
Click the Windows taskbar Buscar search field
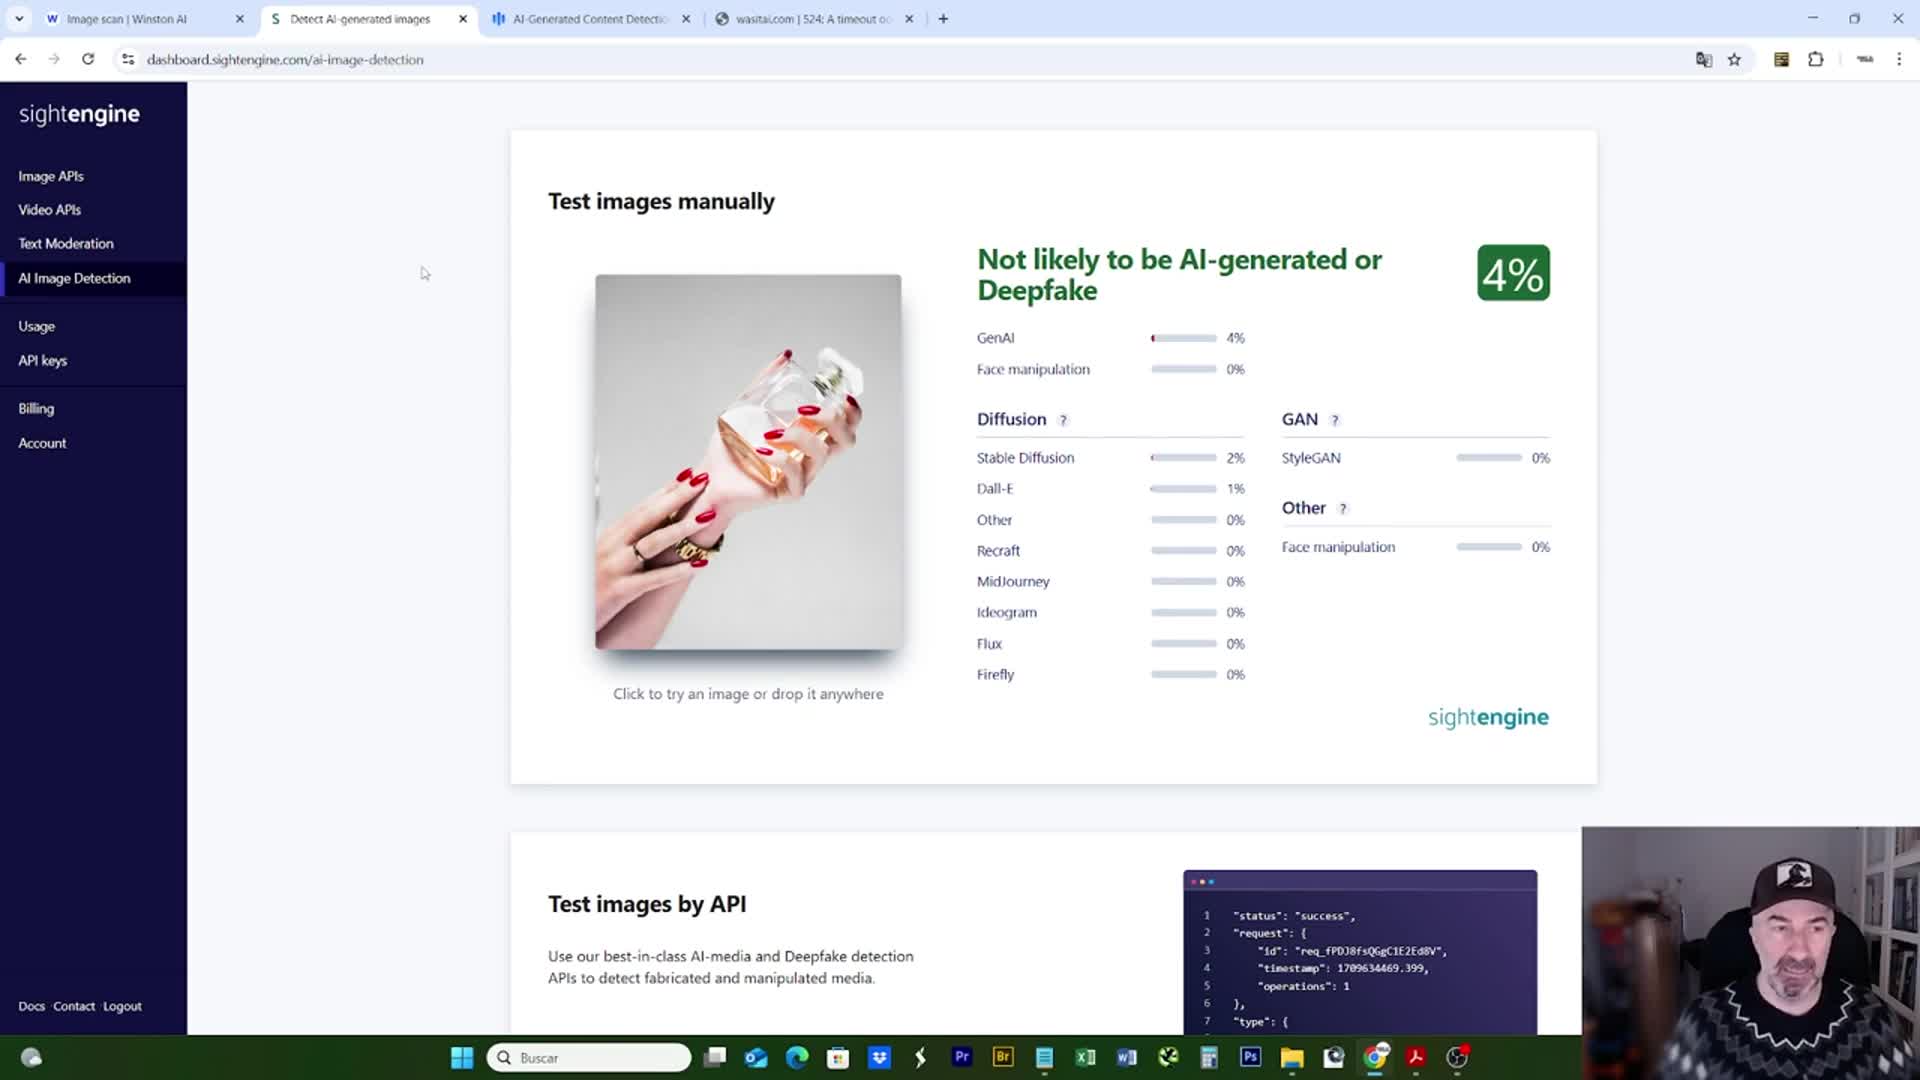589,1058
